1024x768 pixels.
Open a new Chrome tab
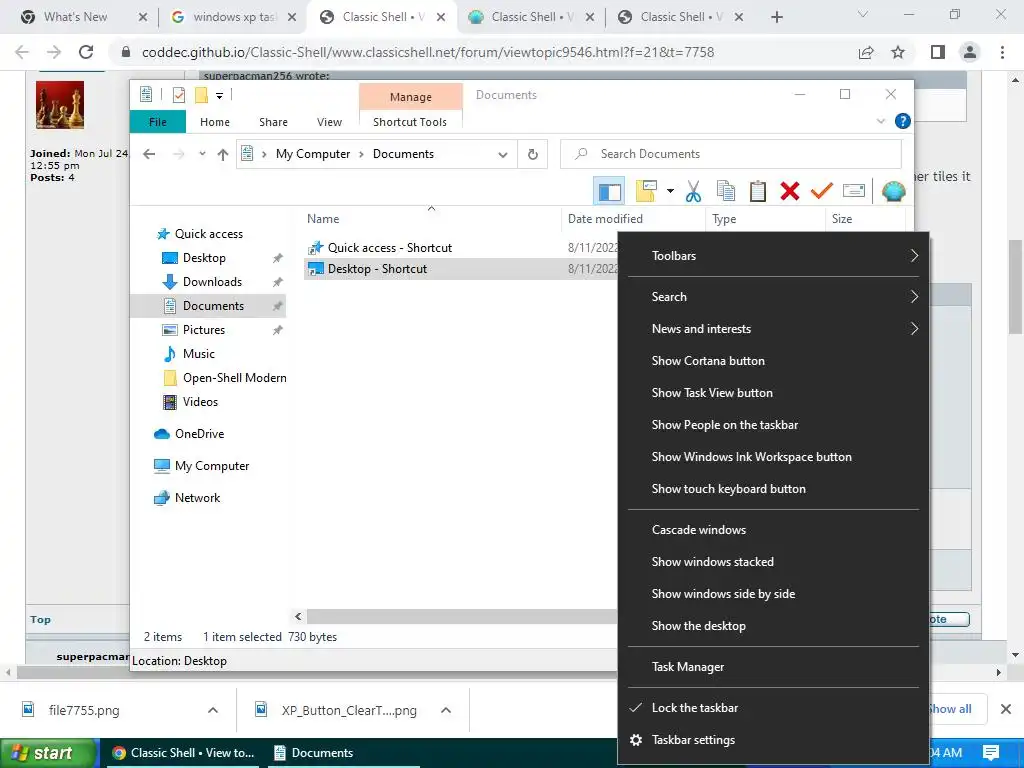coord(776,17)
